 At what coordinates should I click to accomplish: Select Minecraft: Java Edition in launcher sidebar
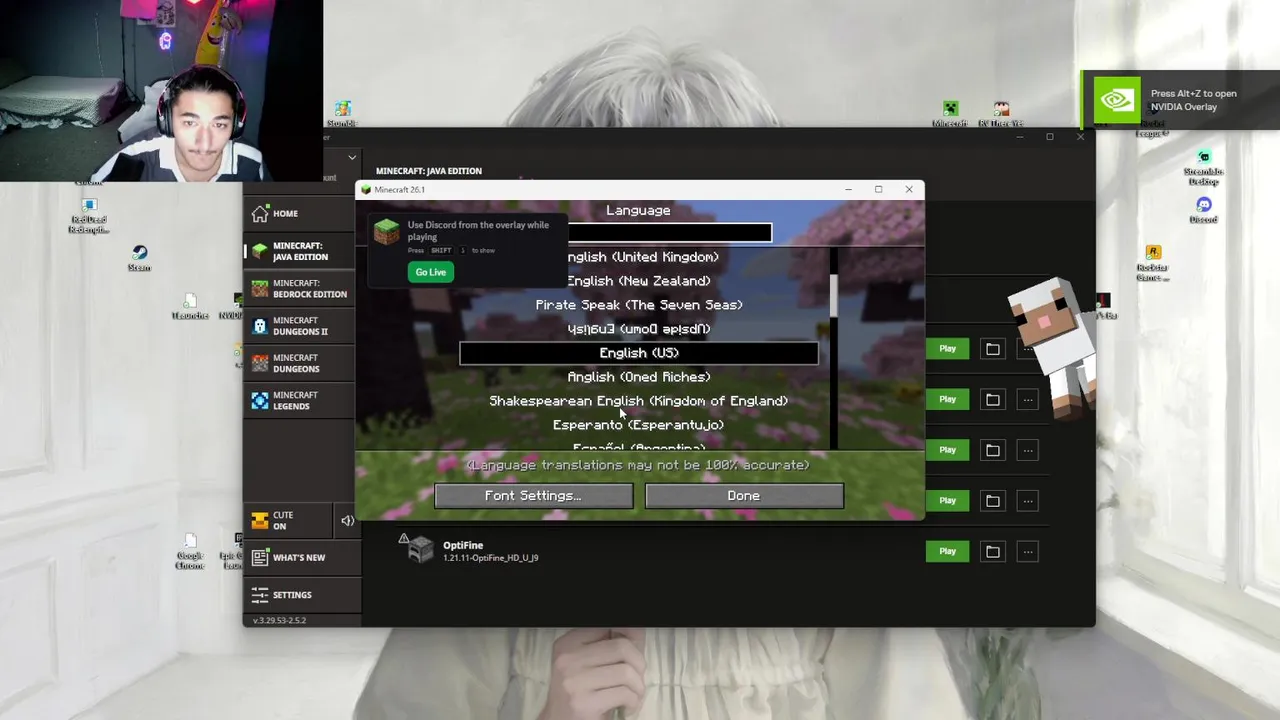pyautogui.click(x=301, y=251)
